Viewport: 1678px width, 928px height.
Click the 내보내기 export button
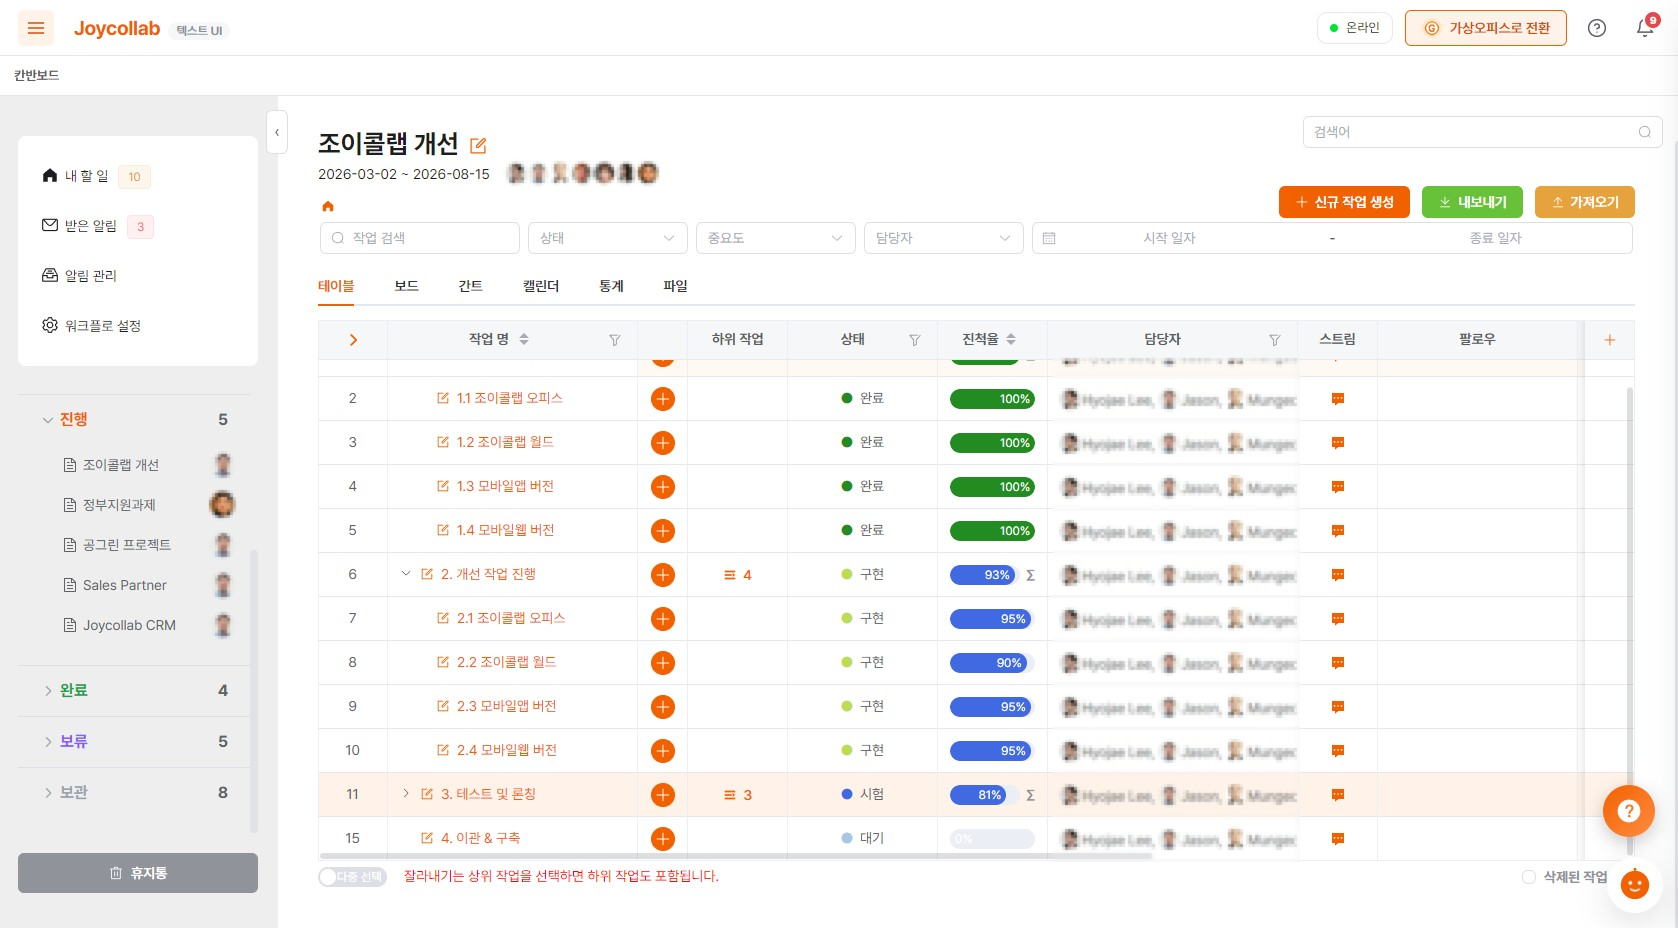pos(1472,202)
